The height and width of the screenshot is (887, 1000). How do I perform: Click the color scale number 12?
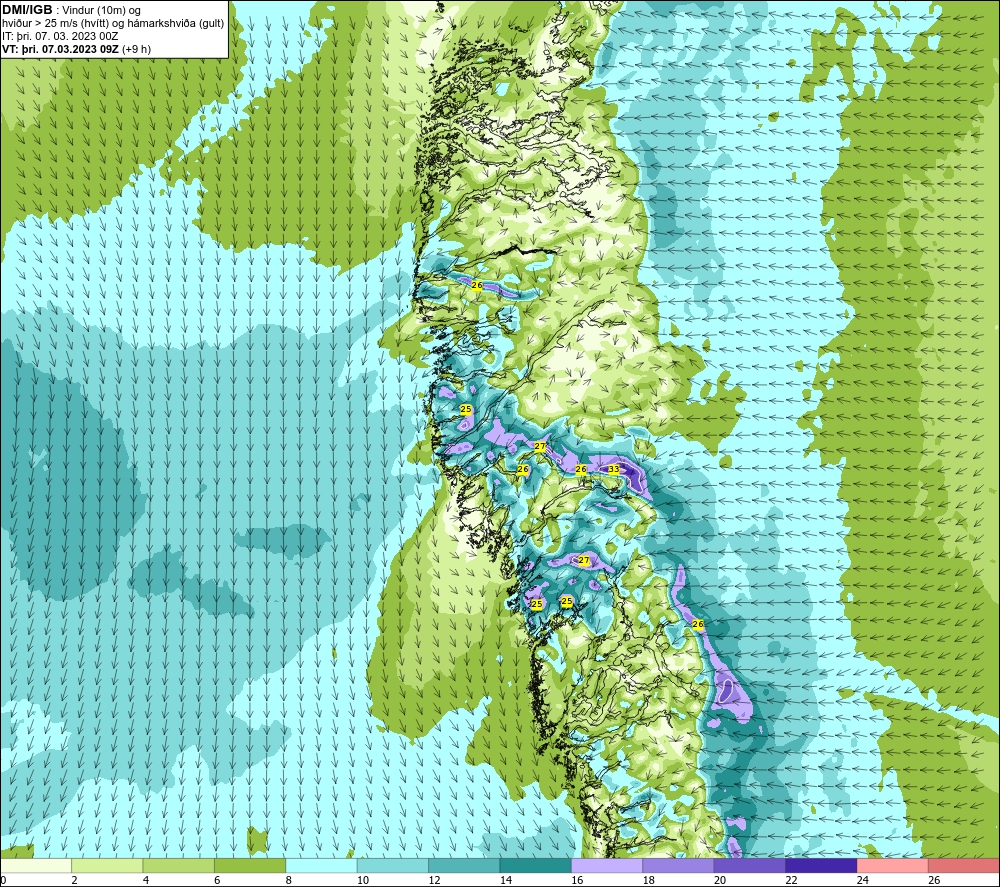434,880
